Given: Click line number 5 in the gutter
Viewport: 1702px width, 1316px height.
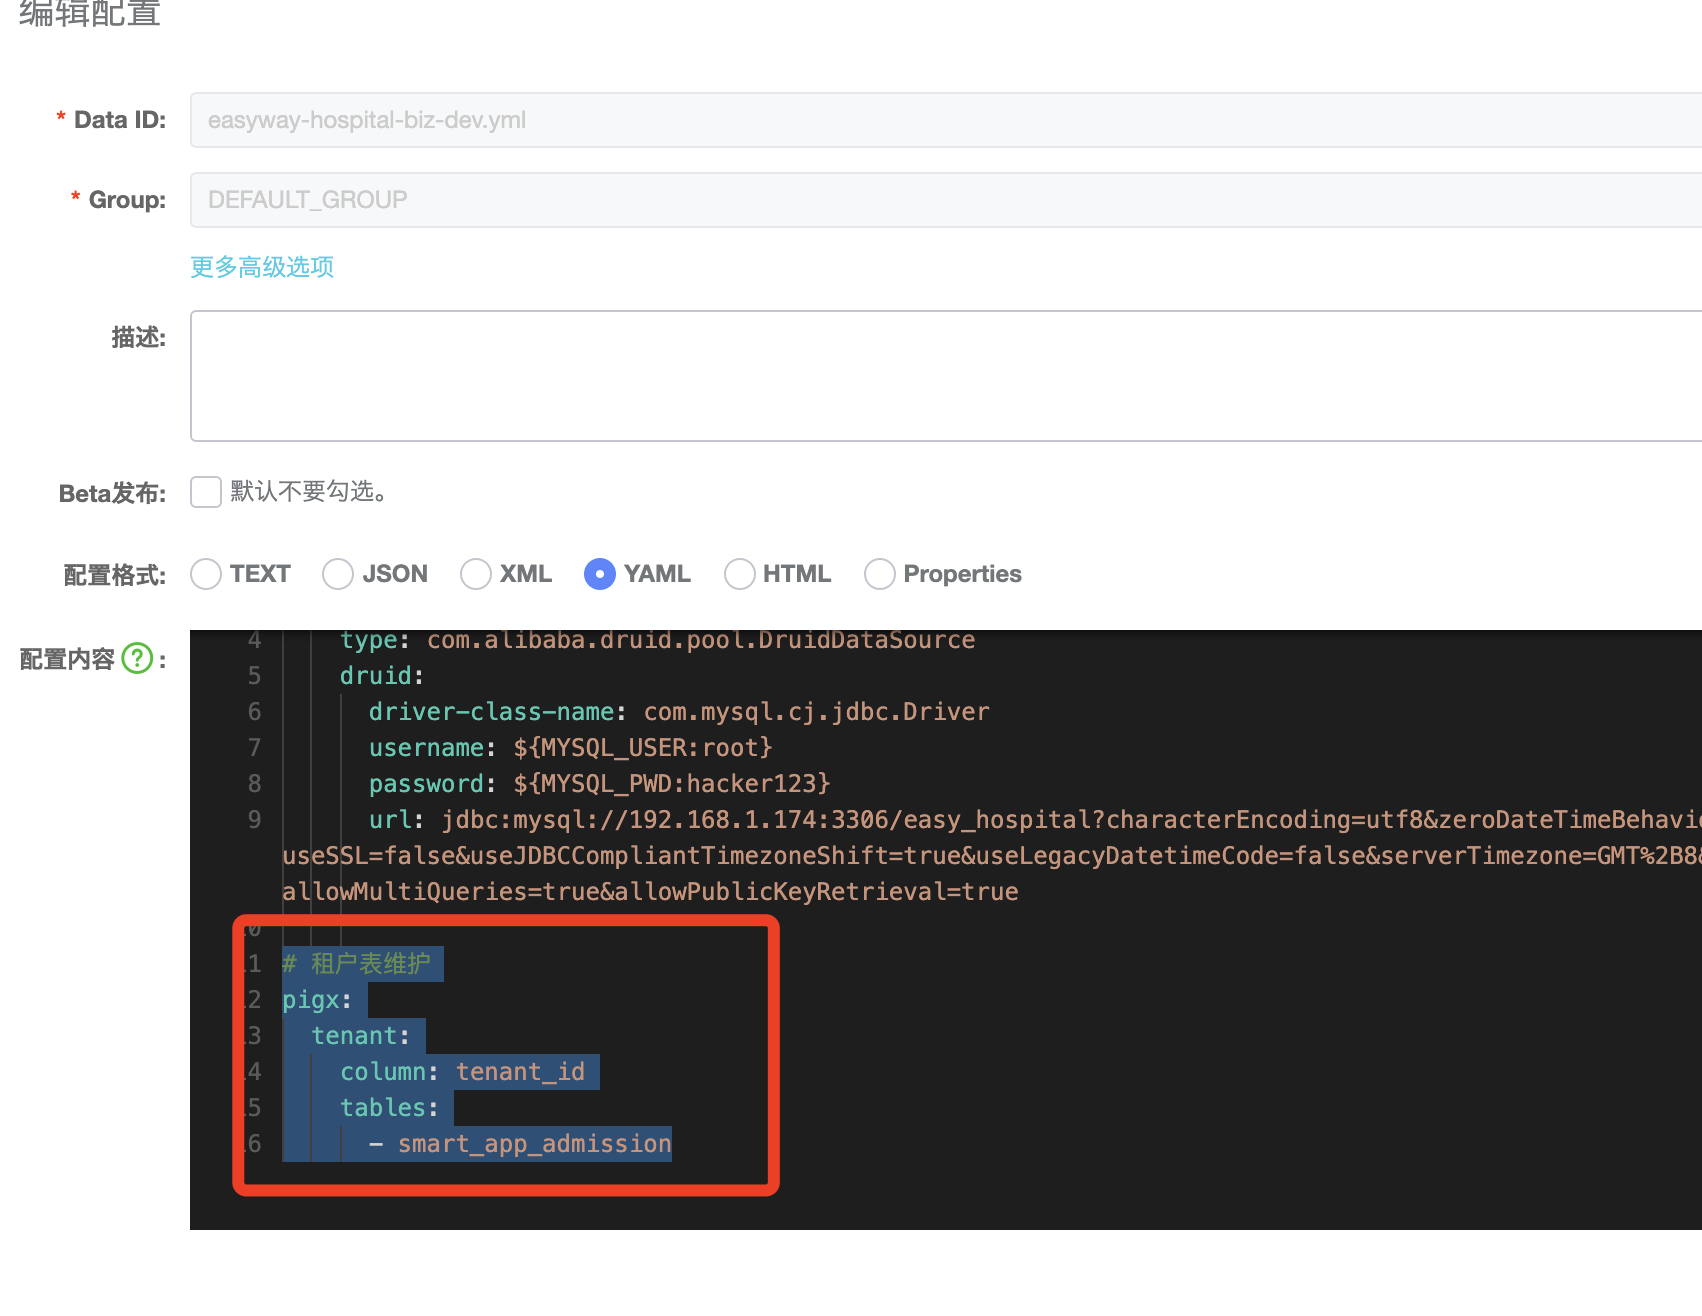Looking at the screenshot, I should pos(254,676).
